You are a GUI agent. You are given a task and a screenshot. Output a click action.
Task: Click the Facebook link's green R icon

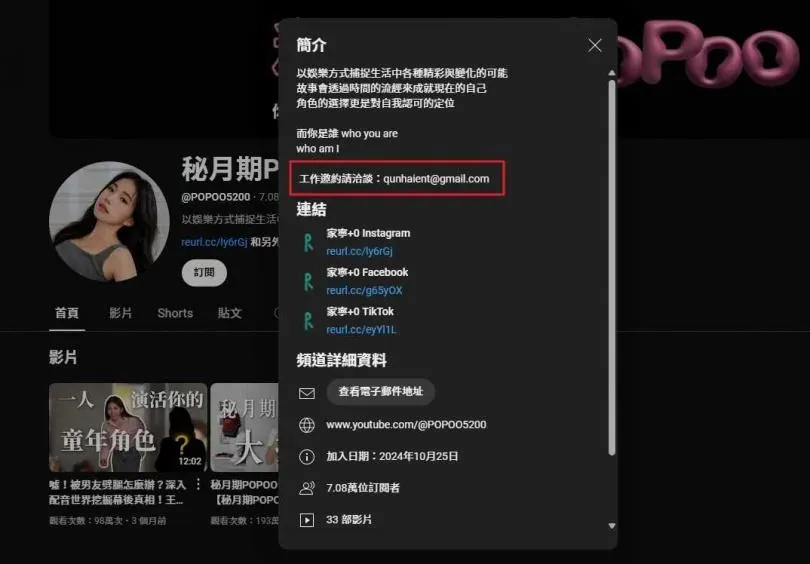tap(308, 282)
